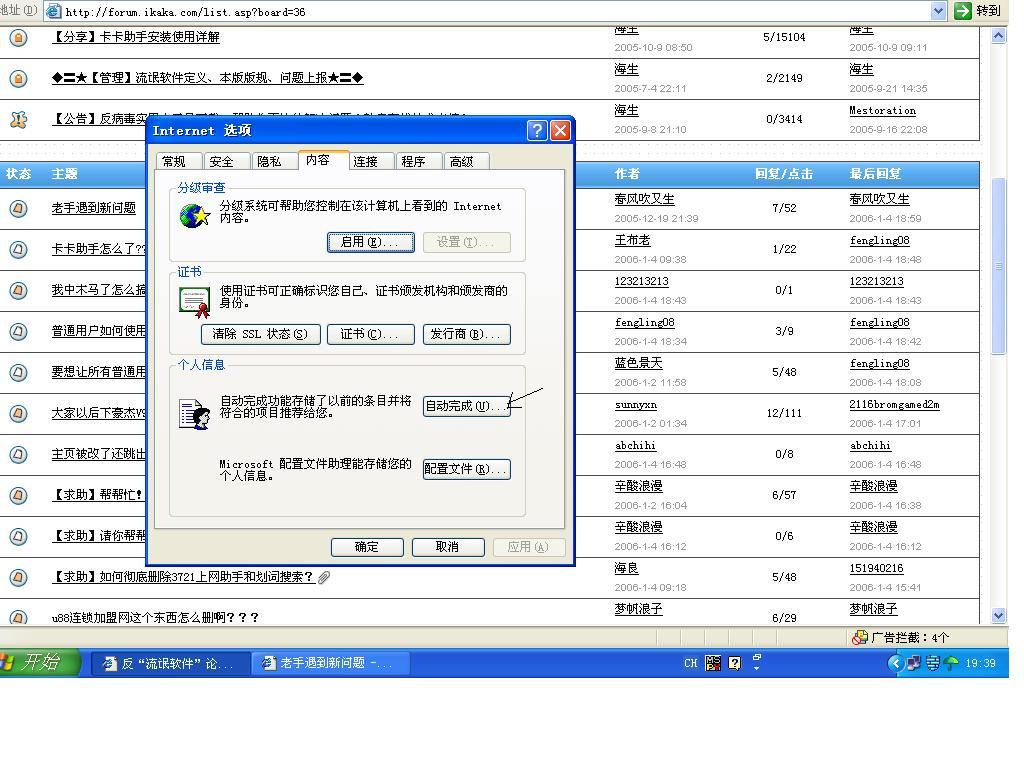
Task: Open author profile 春风吹又生 in 作者 column
Action: pos(644,199)
